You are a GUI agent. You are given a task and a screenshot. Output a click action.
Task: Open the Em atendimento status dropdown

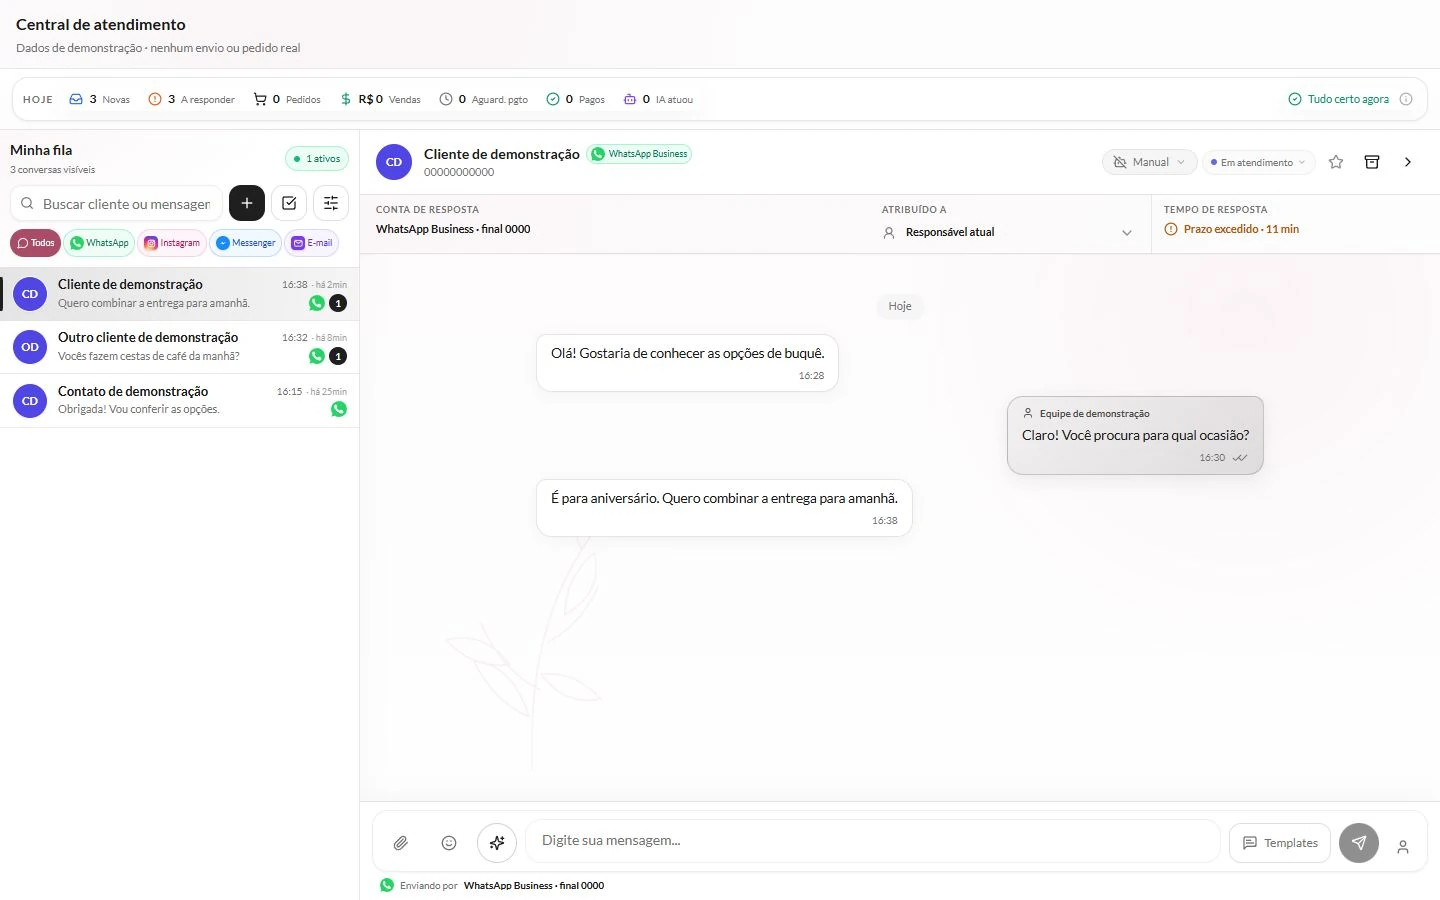(1258, 162)
